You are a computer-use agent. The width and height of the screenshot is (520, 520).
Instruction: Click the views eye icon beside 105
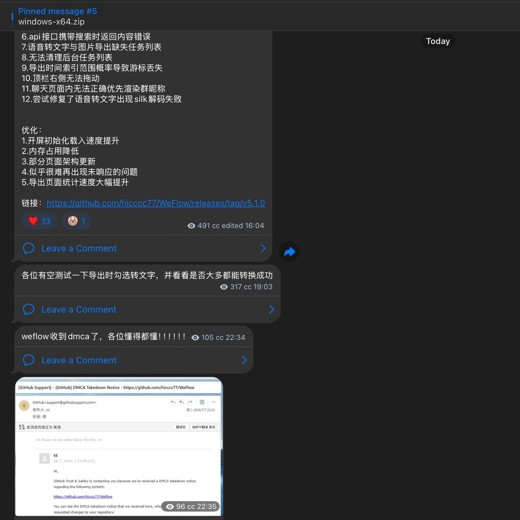195,338
